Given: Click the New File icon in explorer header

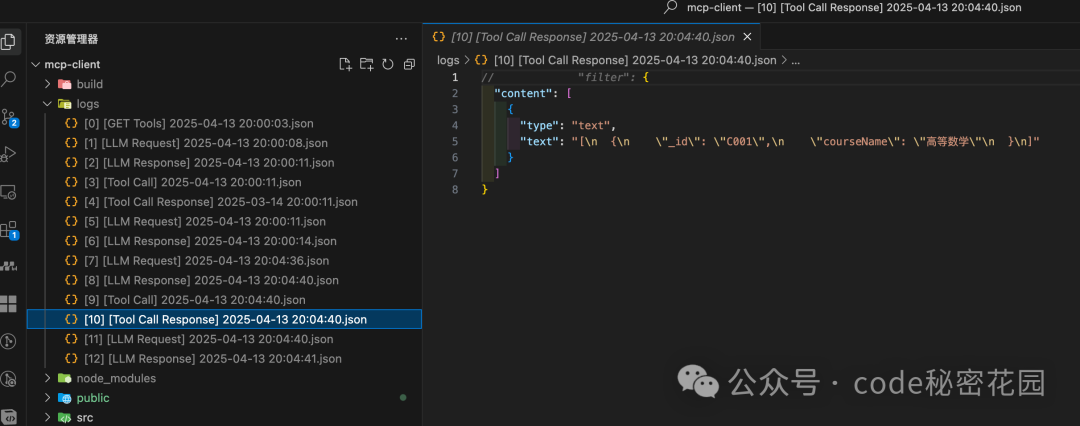Looking at the screenshot, I should click(x=346, y=64).
